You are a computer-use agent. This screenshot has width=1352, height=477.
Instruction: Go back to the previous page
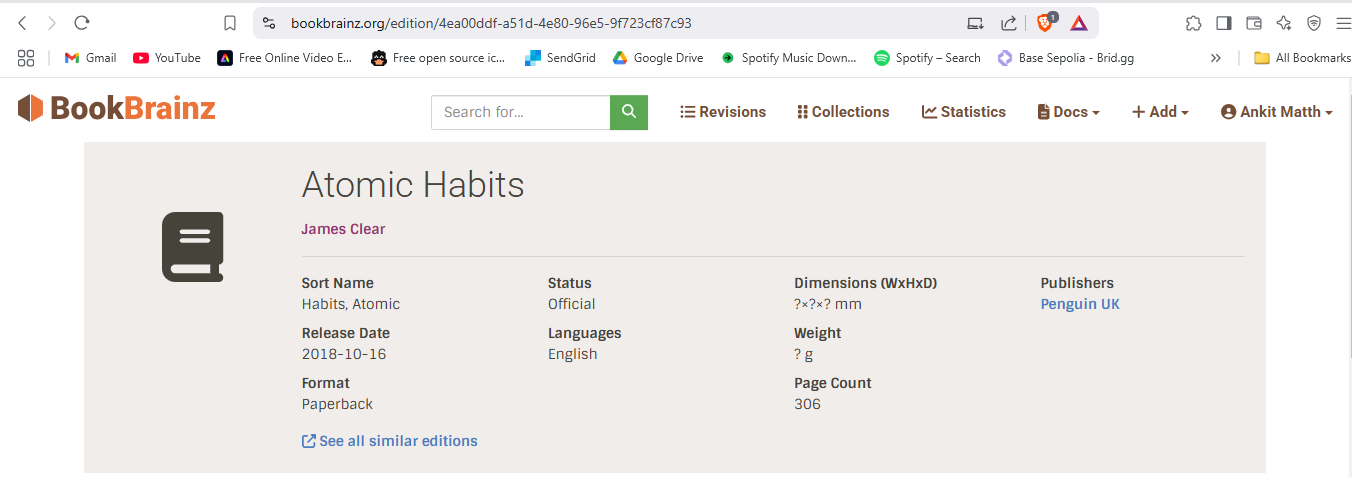[22, 22]
